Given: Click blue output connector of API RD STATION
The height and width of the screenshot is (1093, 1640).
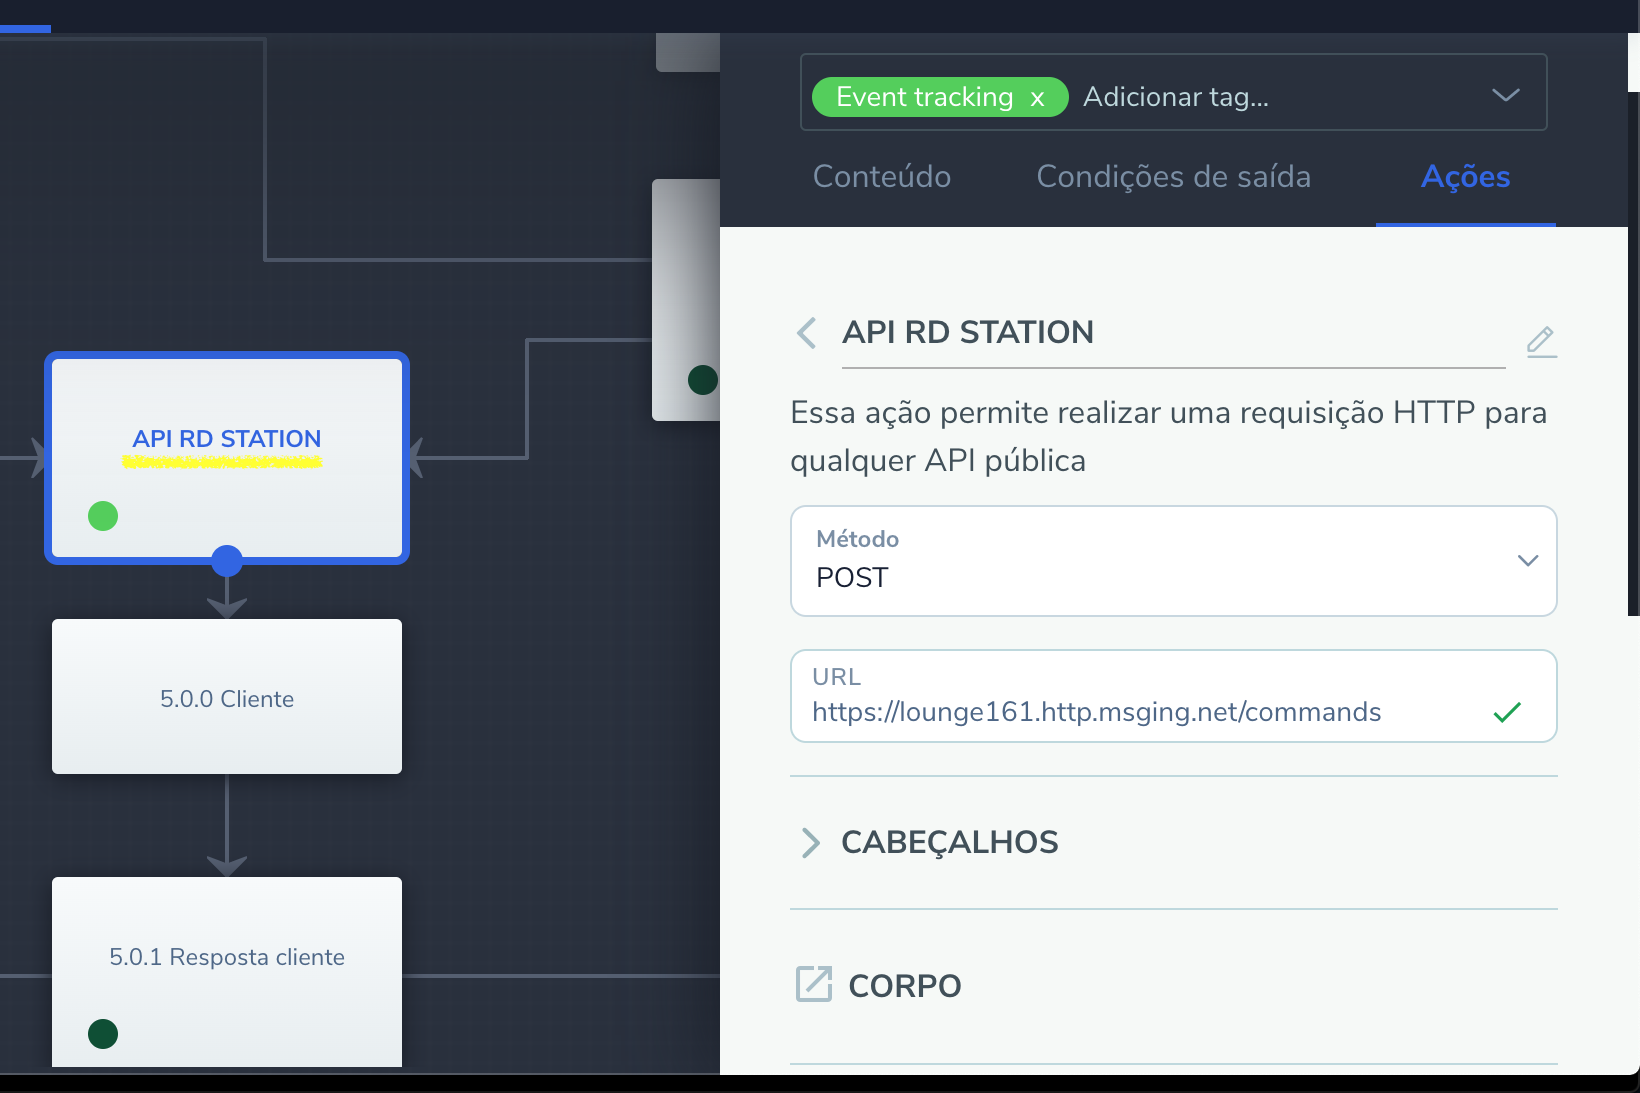Looking at the screenshot, I should [x=227, y=561].
